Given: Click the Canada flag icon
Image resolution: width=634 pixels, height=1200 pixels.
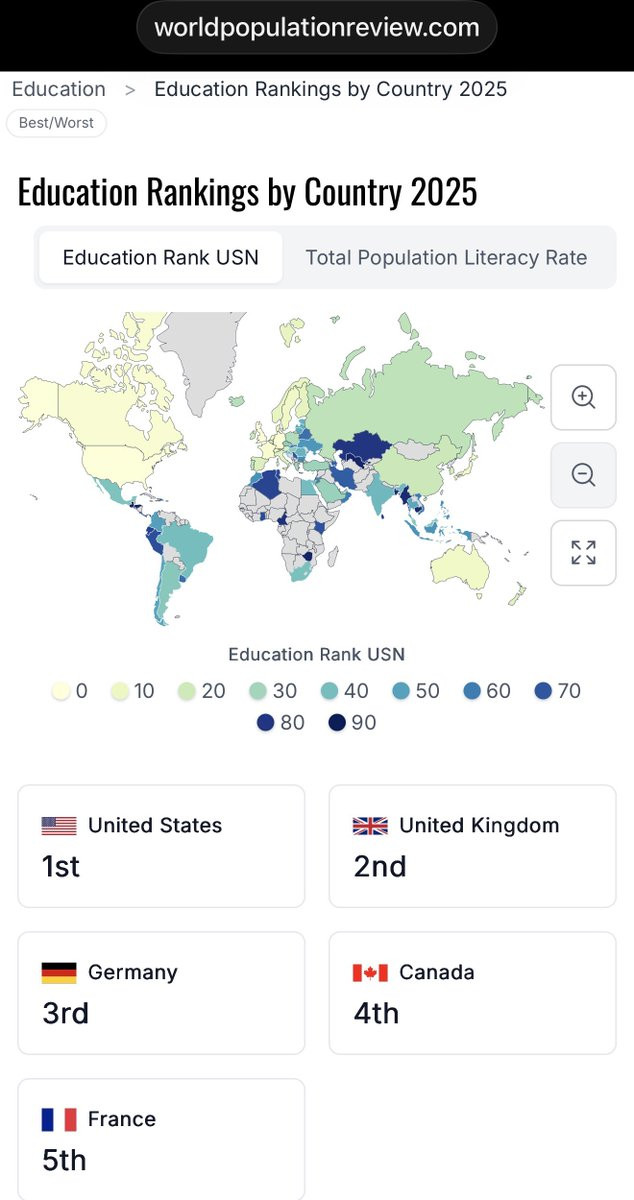Looking at the screenshot, I should pos(370,973).
